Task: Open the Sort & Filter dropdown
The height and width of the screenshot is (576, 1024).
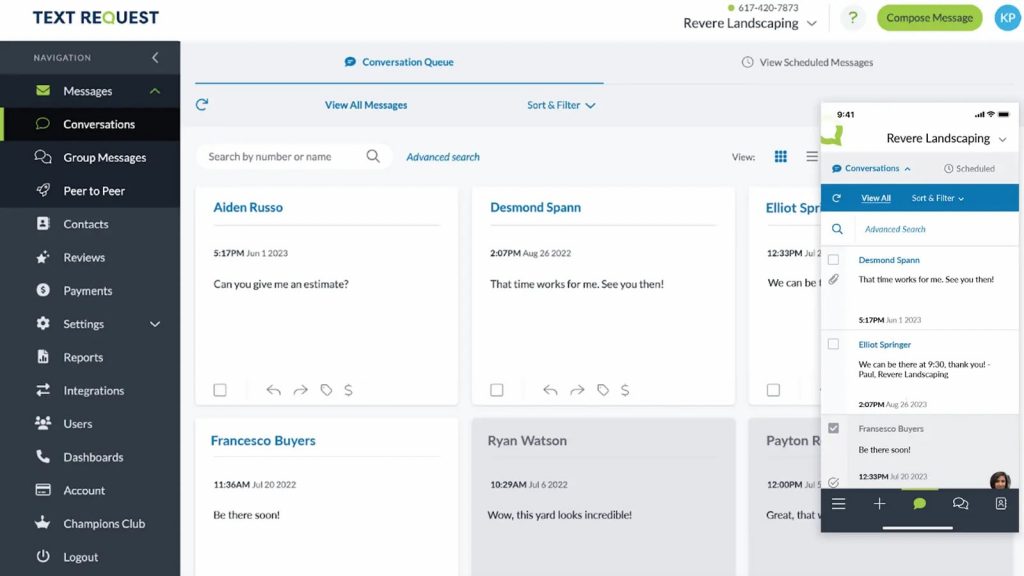Action: (x=561, y=105)
